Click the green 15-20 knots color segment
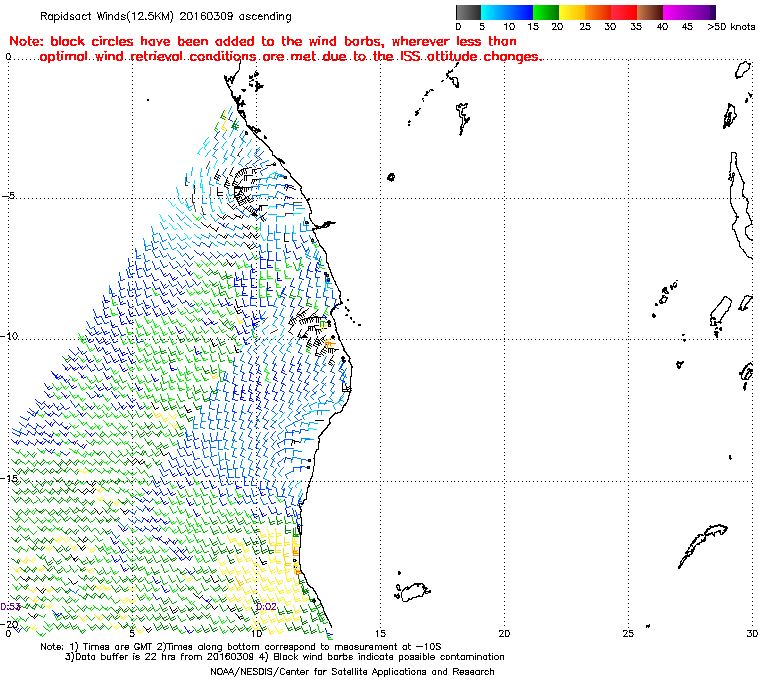Screen dimensions: 760x688 (x=546, y=12)
